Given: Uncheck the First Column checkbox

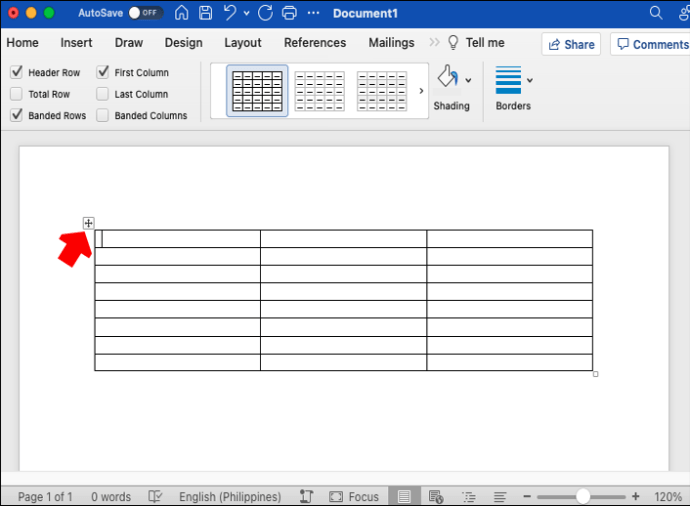Looking at the screenshot, I should [x=103, y=72].
